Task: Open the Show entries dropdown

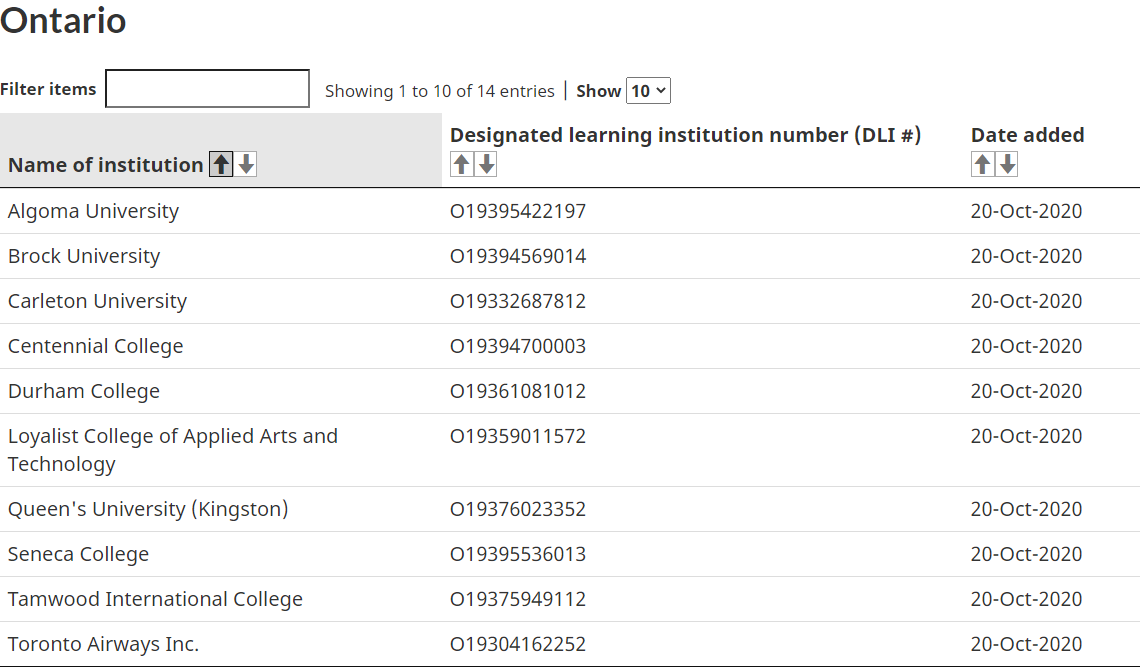Action: [x=648, y=91]
